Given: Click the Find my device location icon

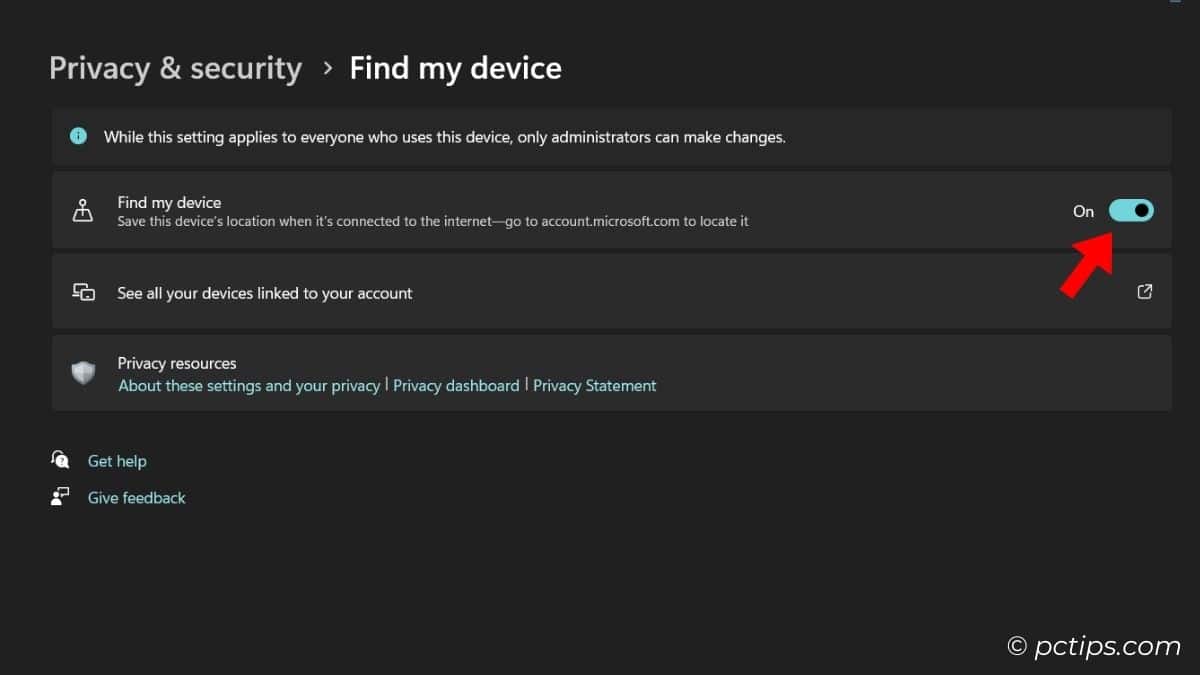Looking at the screenshot, I should [83, 210].
